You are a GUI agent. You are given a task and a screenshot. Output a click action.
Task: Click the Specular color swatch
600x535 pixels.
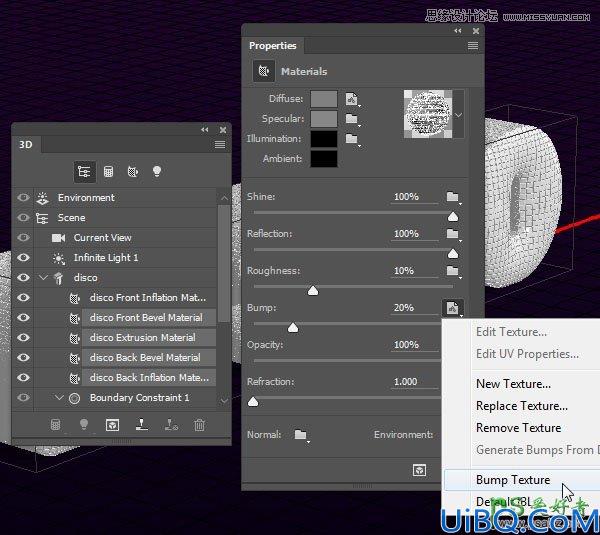(324, 119)
